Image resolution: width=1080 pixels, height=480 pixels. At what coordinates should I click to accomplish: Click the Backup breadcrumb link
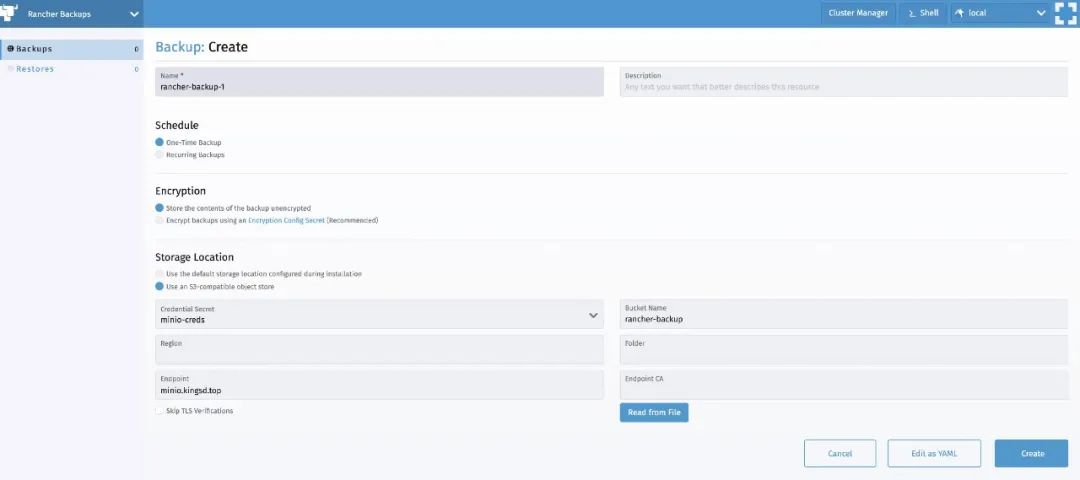(178, 47)
